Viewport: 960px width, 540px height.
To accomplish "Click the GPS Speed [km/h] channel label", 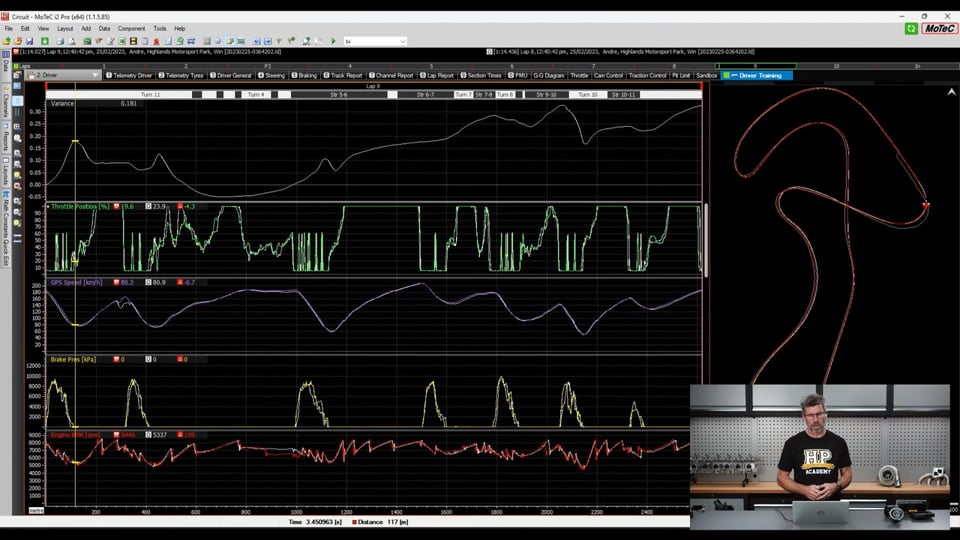I will [77, 282].
